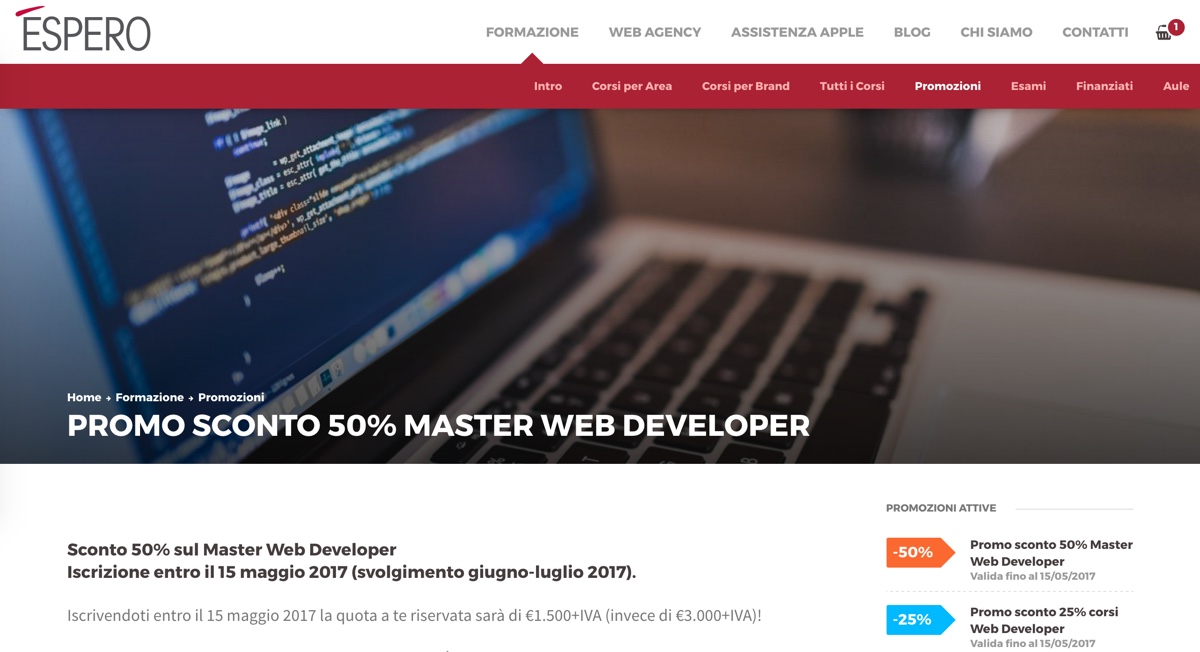This screenshot has height=652, width=1200.
Task: Open the Finanziati section
Action: 1104,86
